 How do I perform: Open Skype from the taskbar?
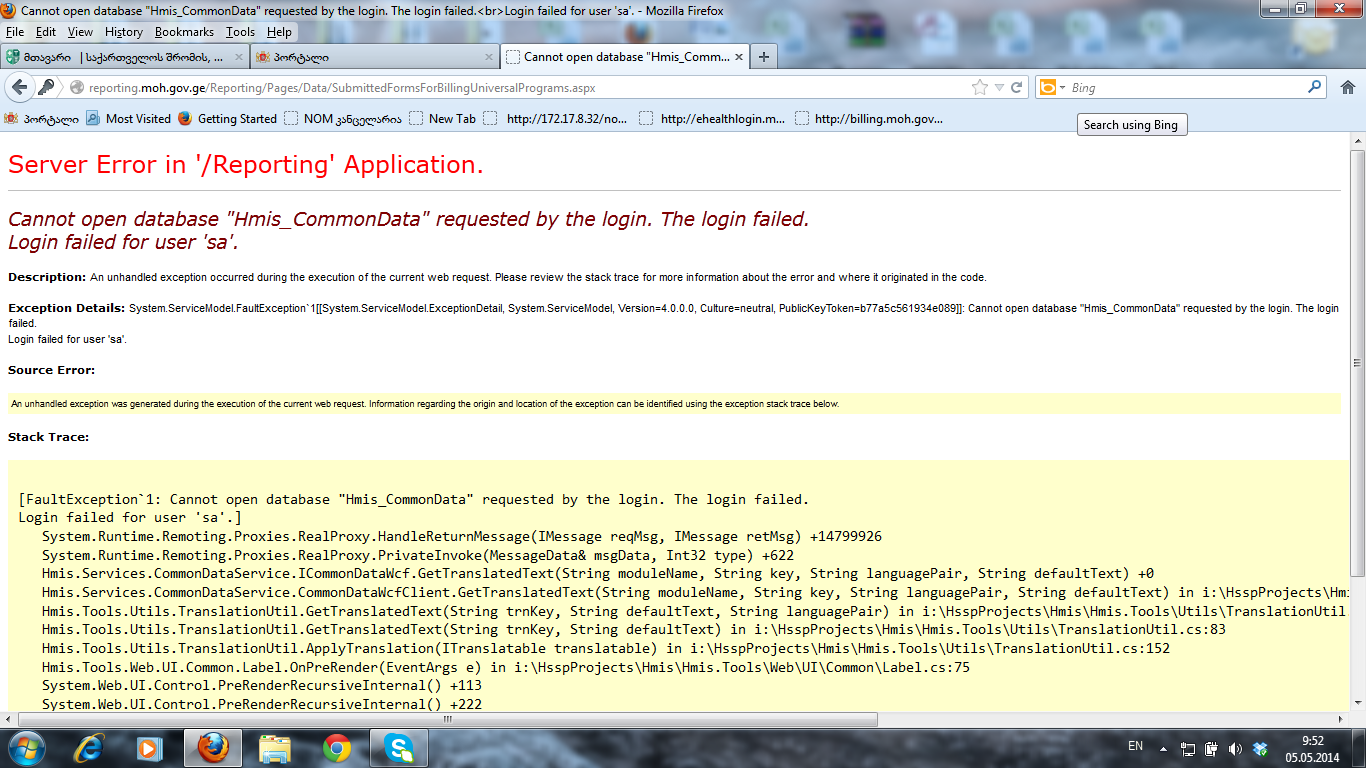[398, 747]
